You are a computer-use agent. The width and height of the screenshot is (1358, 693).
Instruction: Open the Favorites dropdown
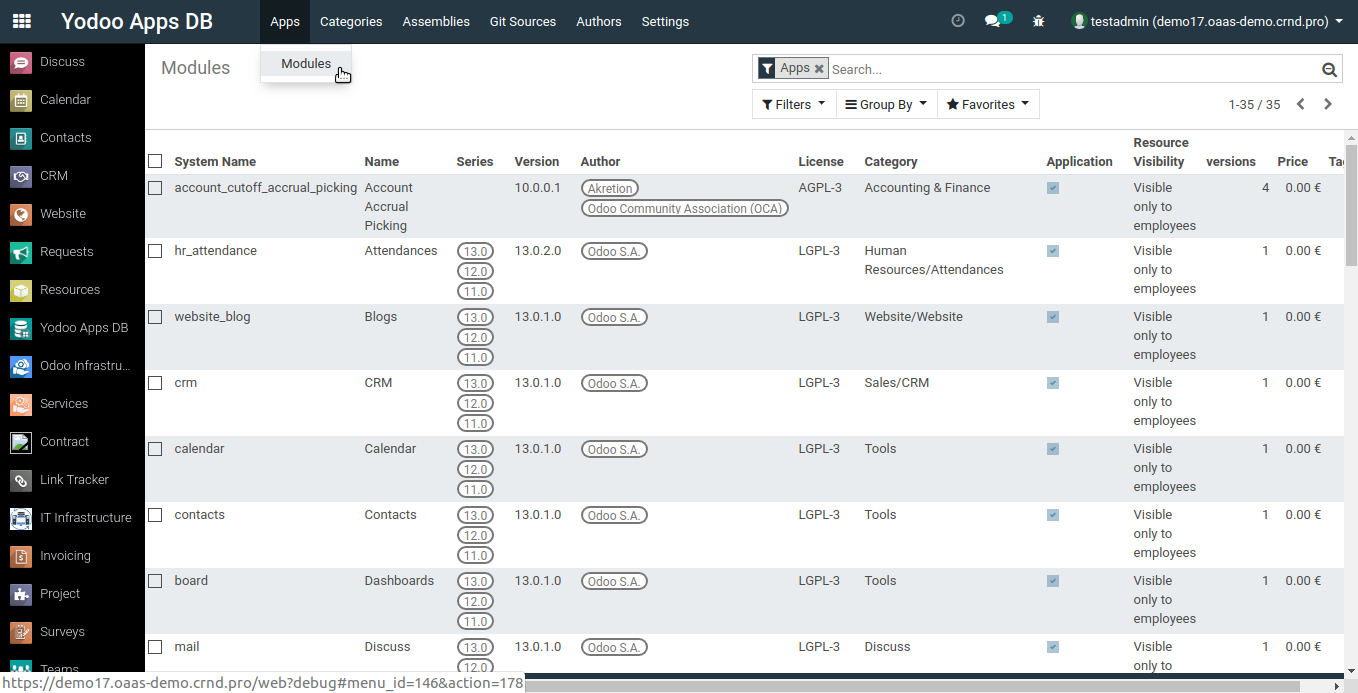pos(988,104)
